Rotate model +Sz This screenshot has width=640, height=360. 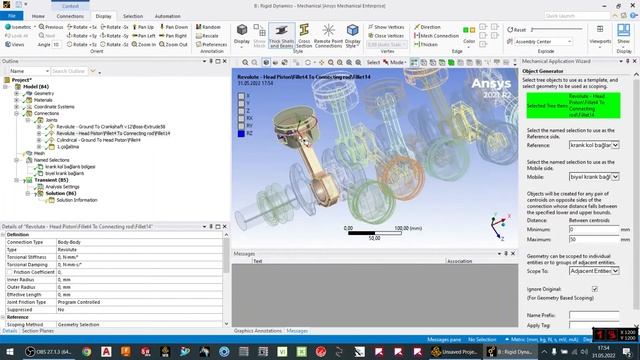pyautogui.click(x=82, y=44)
